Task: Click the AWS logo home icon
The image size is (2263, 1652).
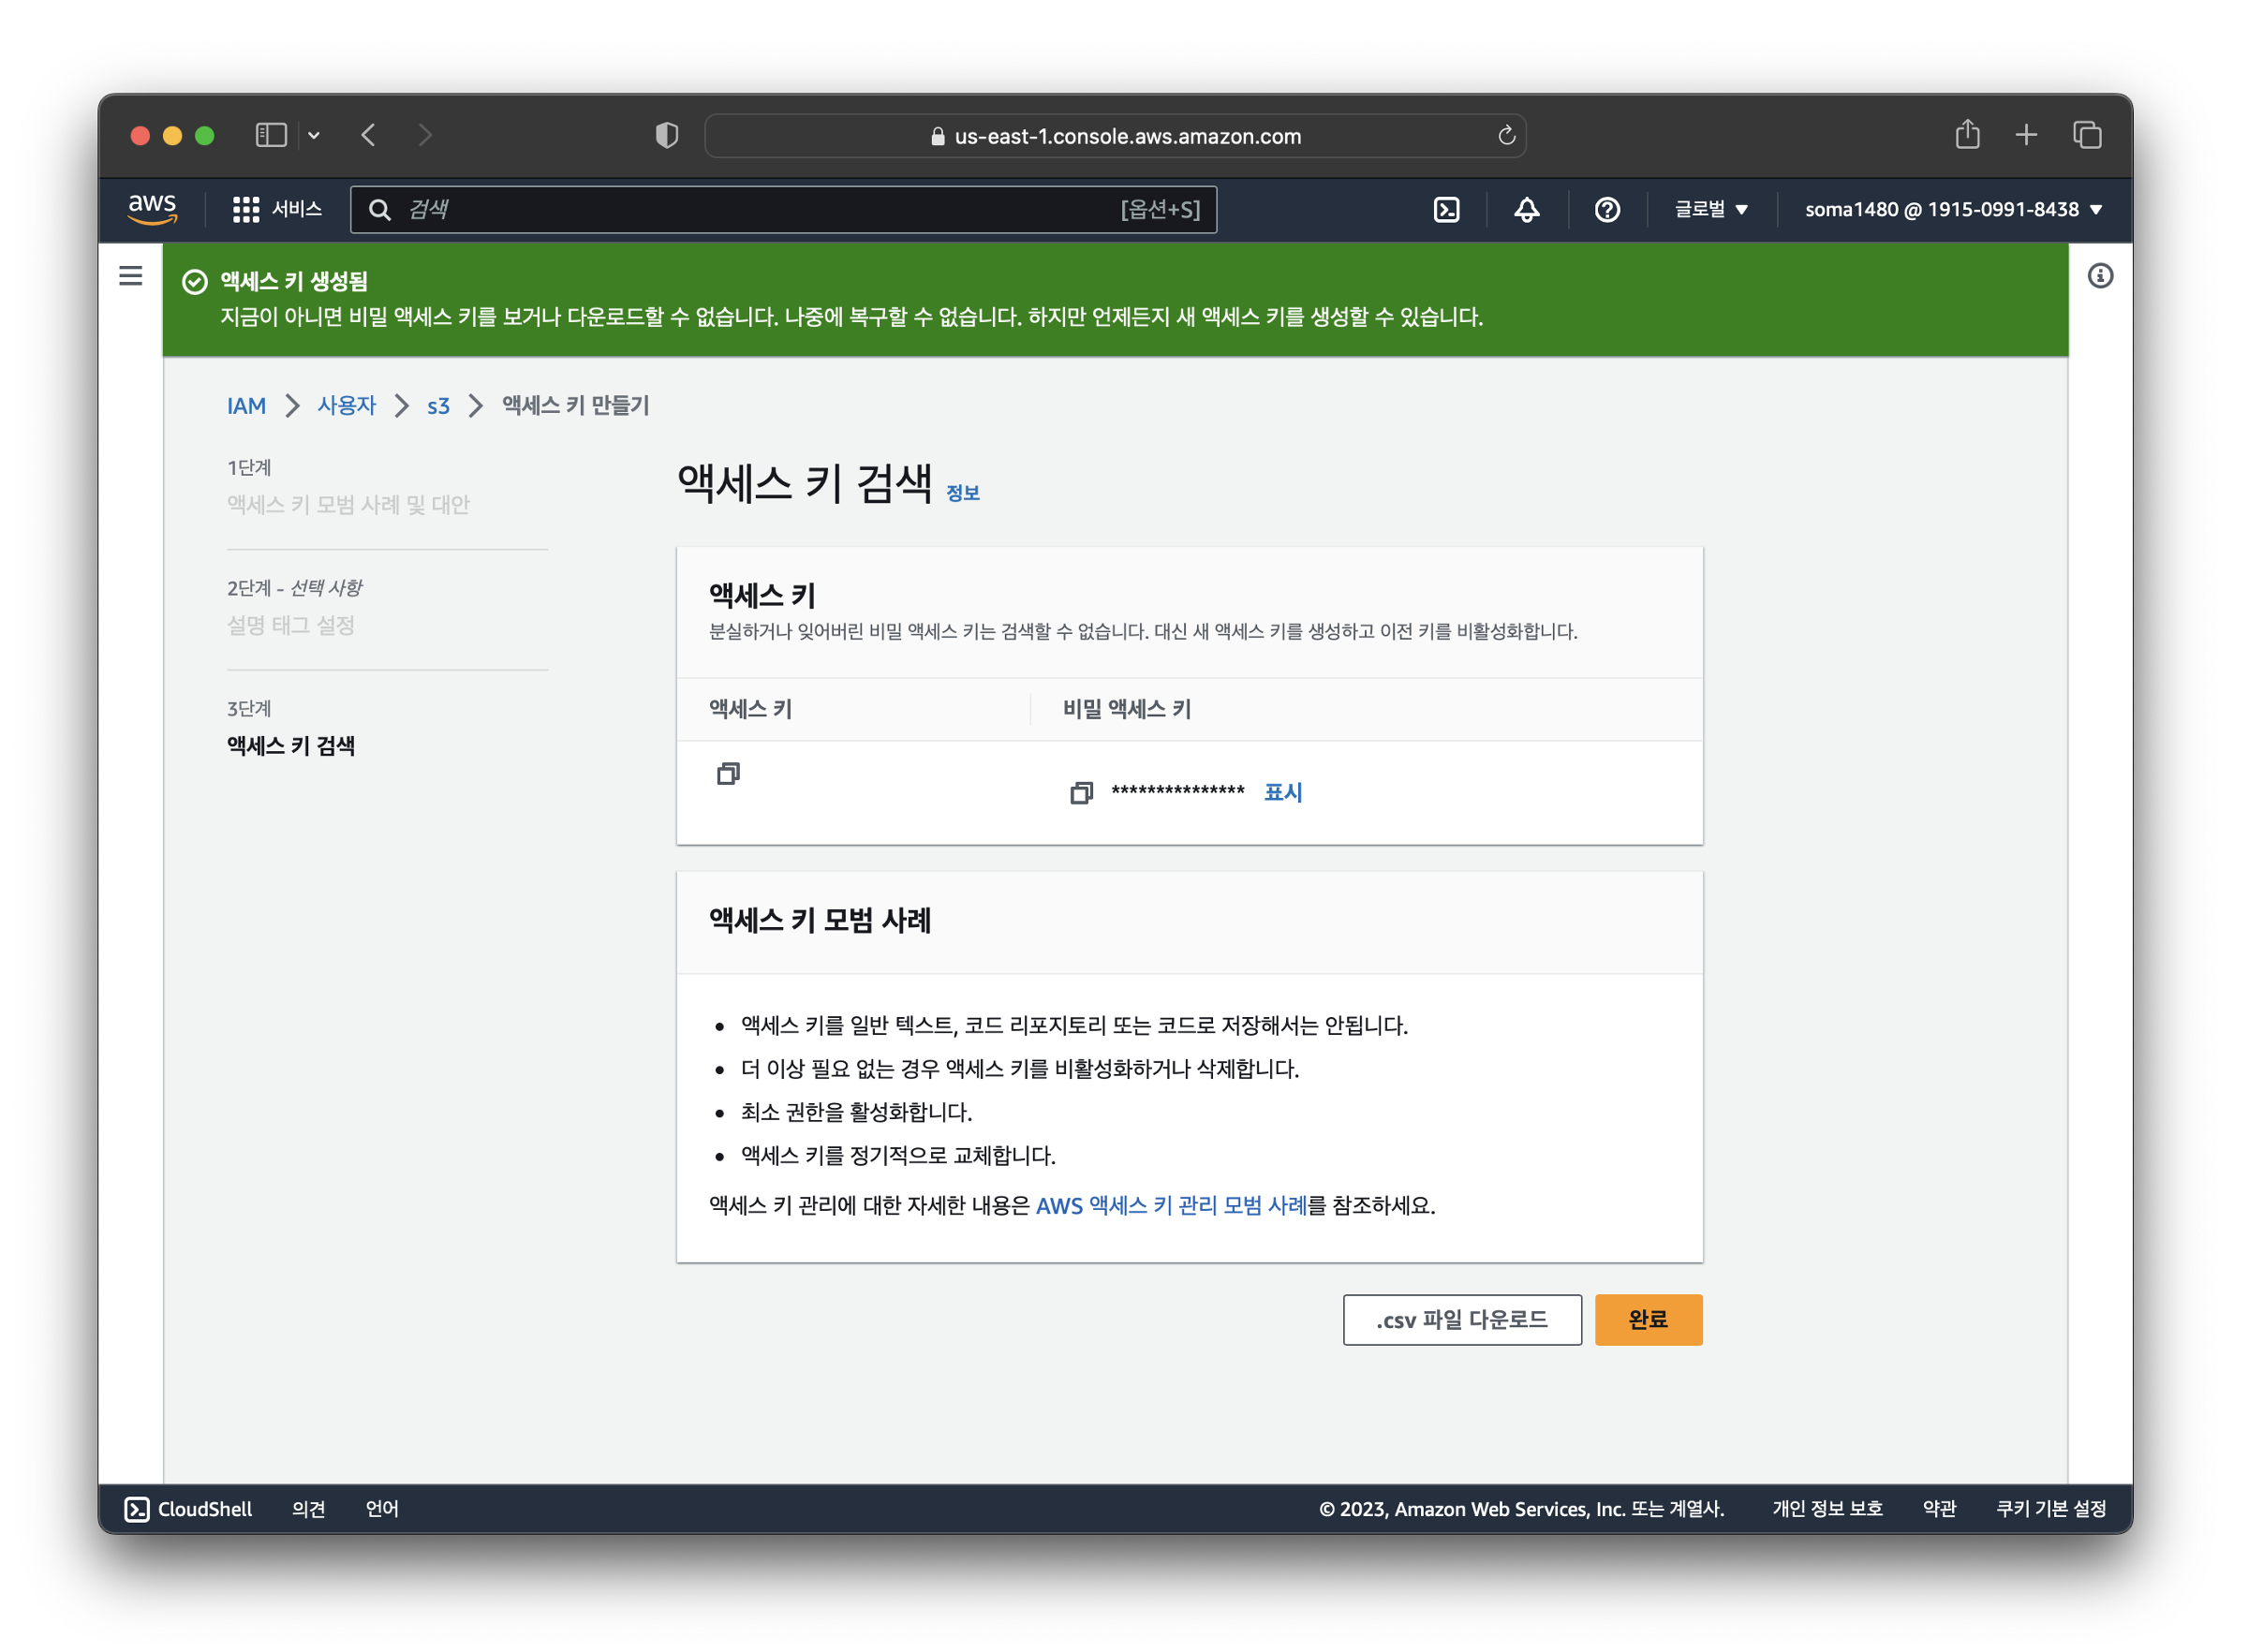Action: (152, 209)
